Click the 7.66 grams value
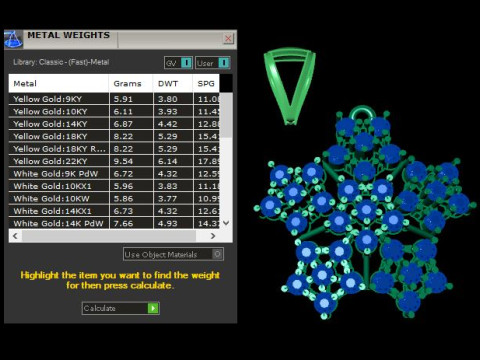The height and width of the screenshot is (360, 480). click(123, 223)
